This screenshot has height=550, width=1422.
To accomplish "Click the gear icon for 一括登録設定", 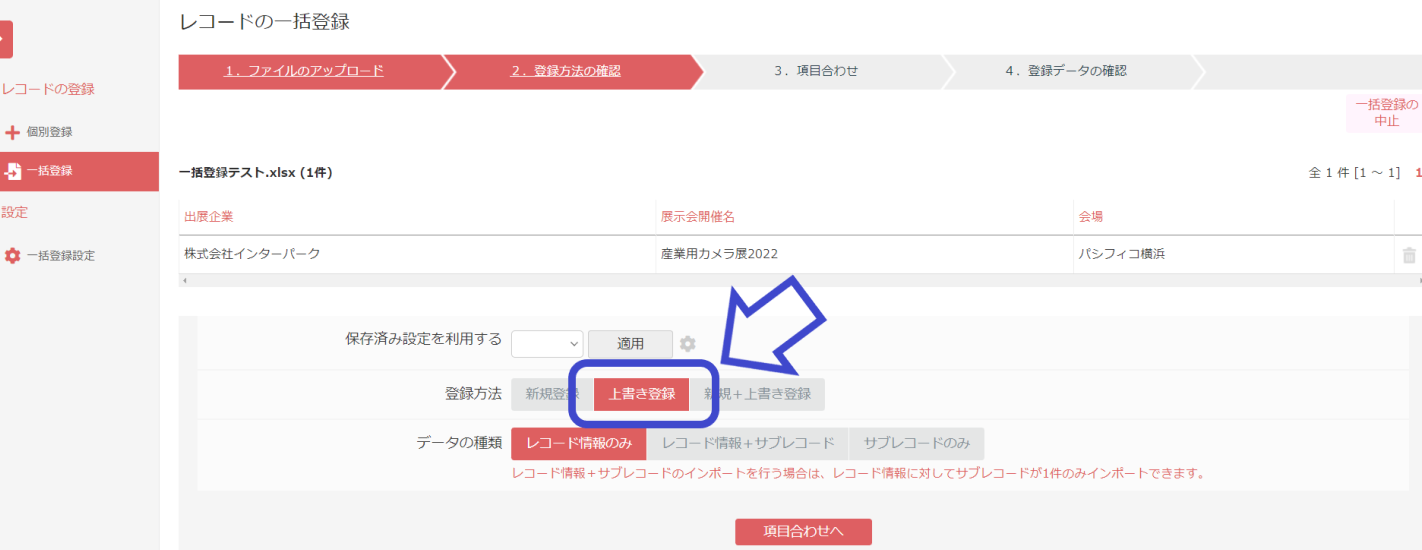I will (x=13, y=256).
